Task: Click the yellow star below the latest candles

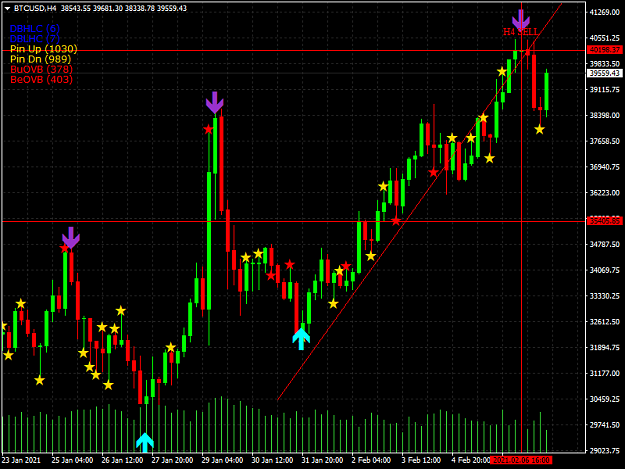Action: 539,130
